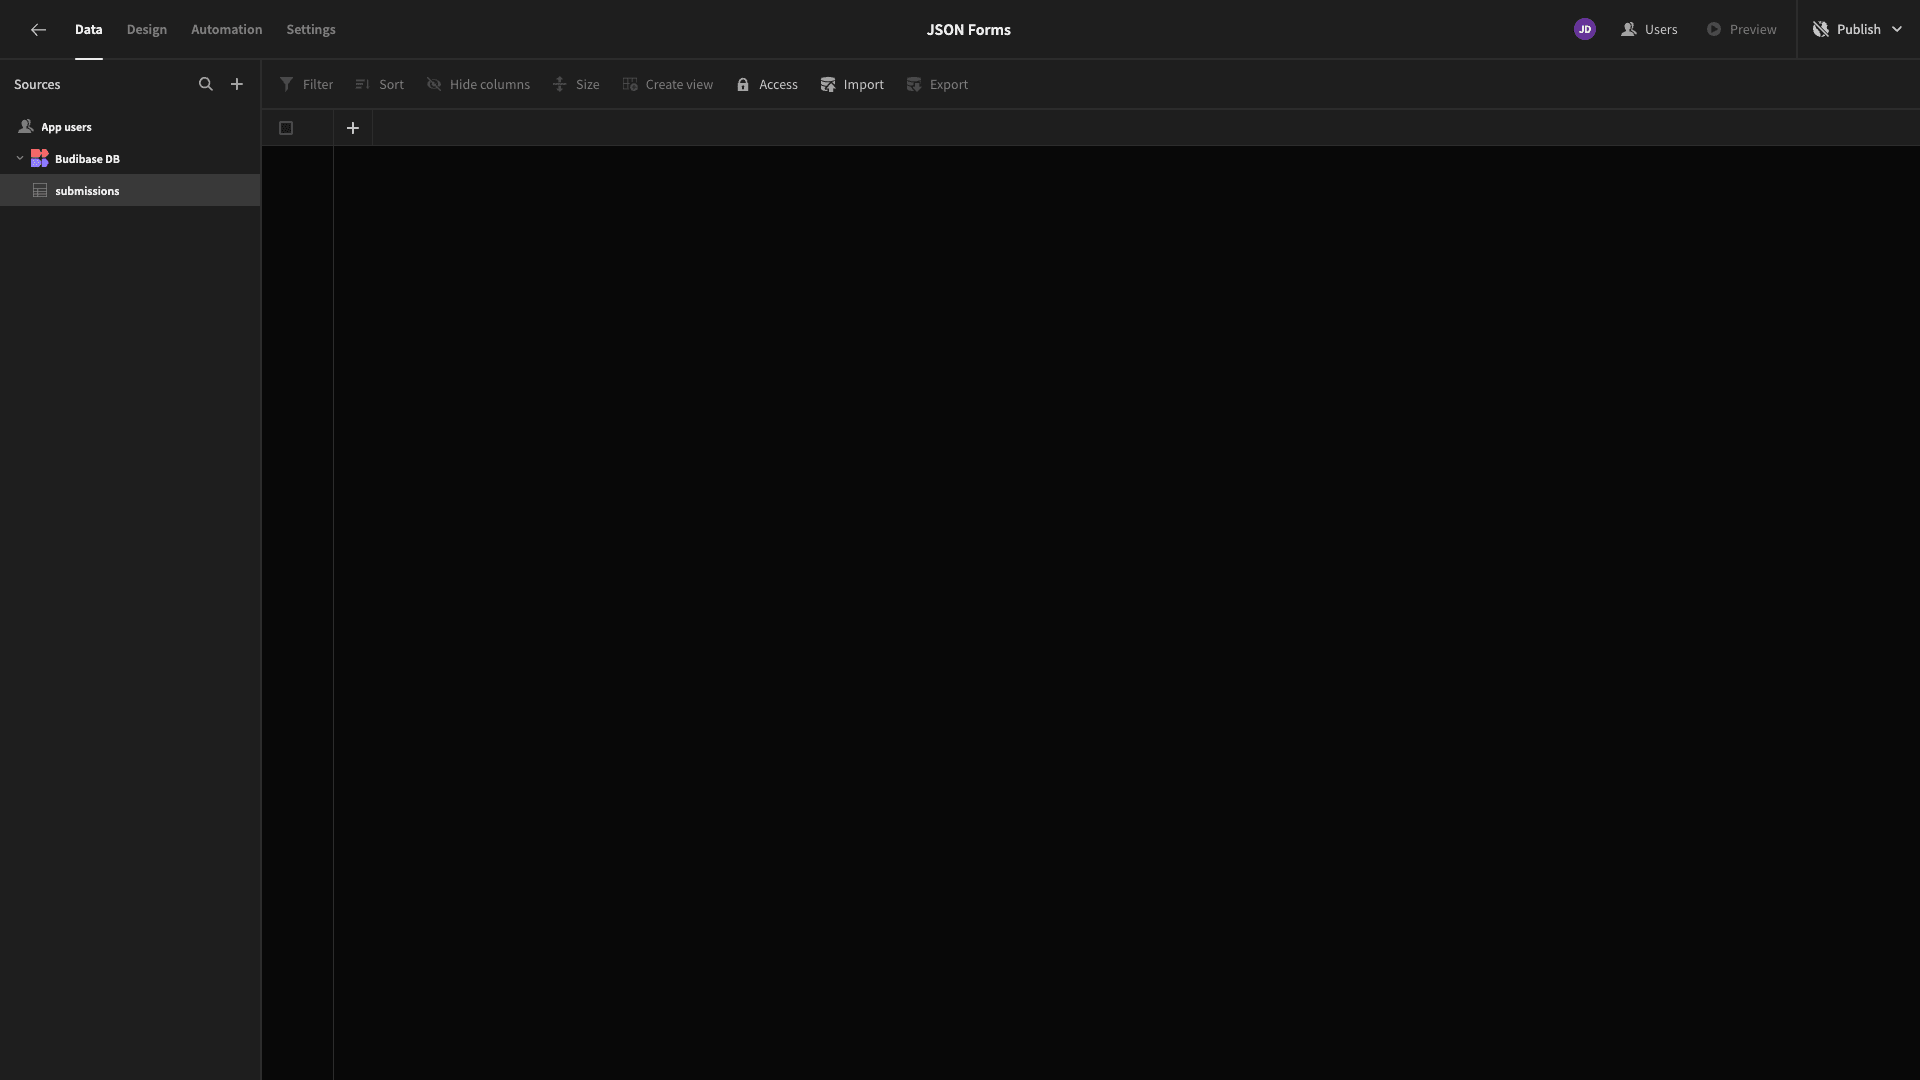Open the Publish dropdown chevron
1920x1080 pixels.
pos(1897,30)
